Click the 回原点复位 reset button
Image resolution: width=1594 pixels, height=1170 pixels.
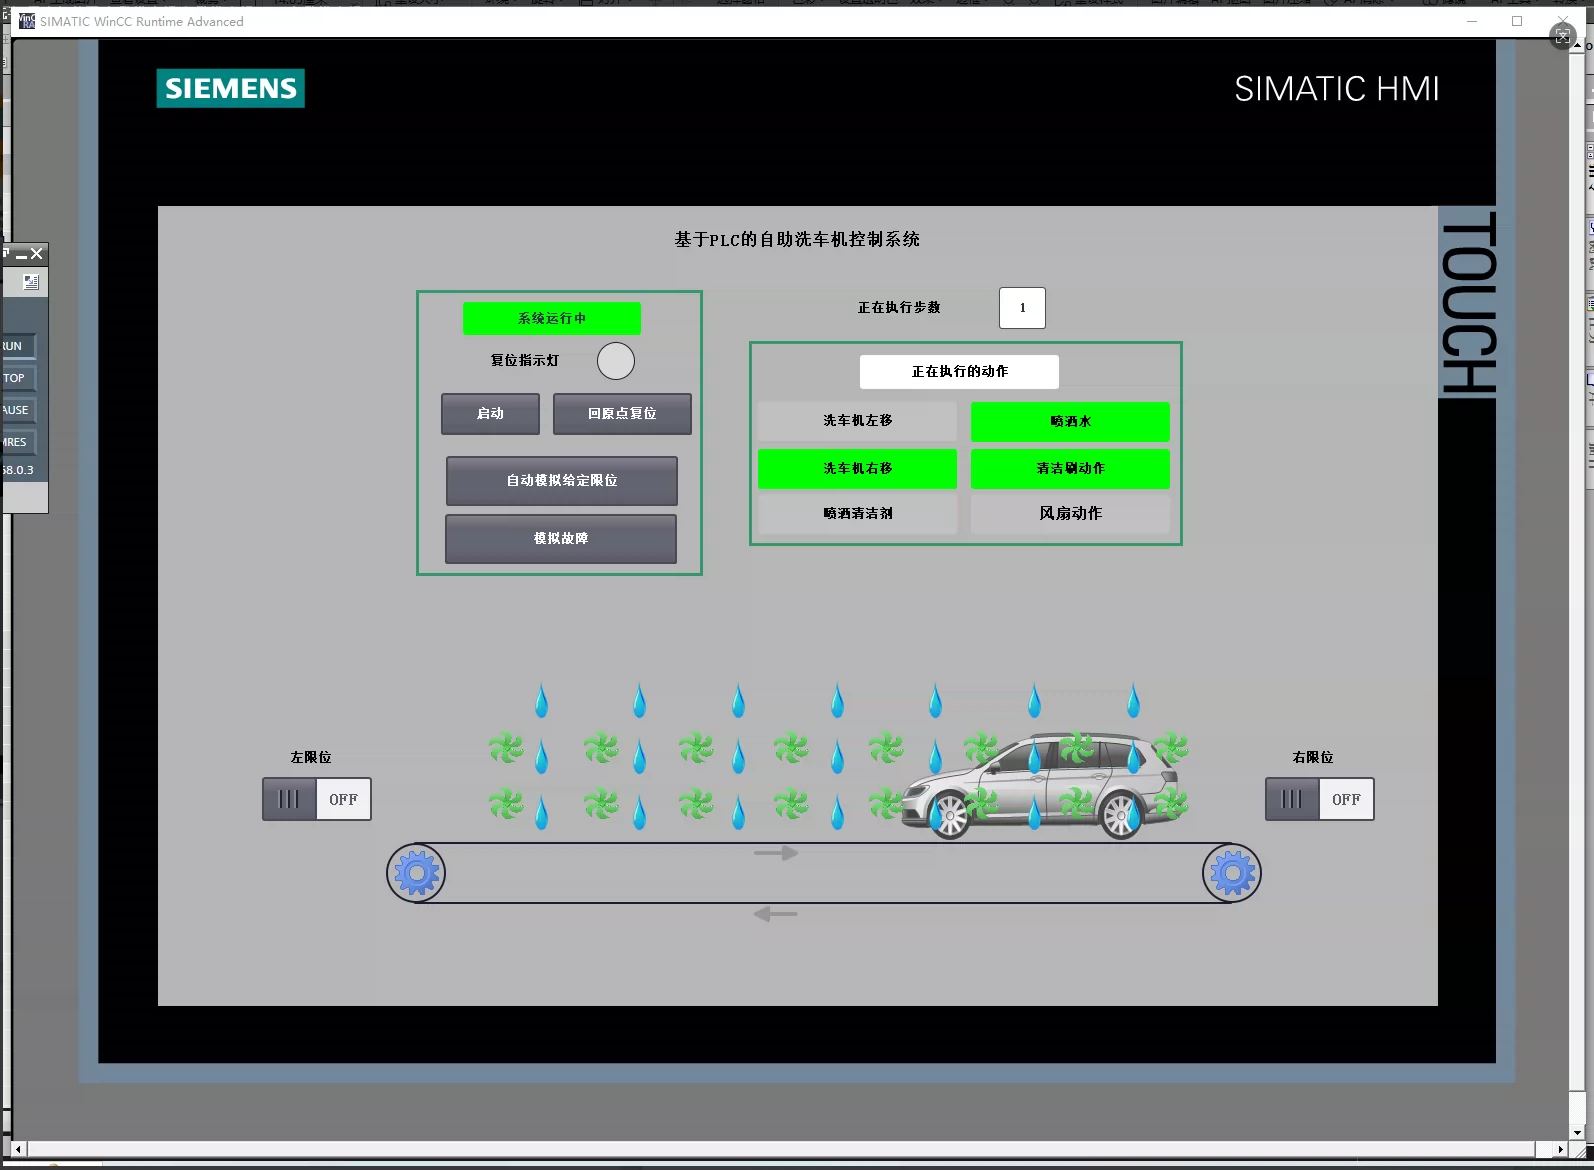(x=622, y=413)
